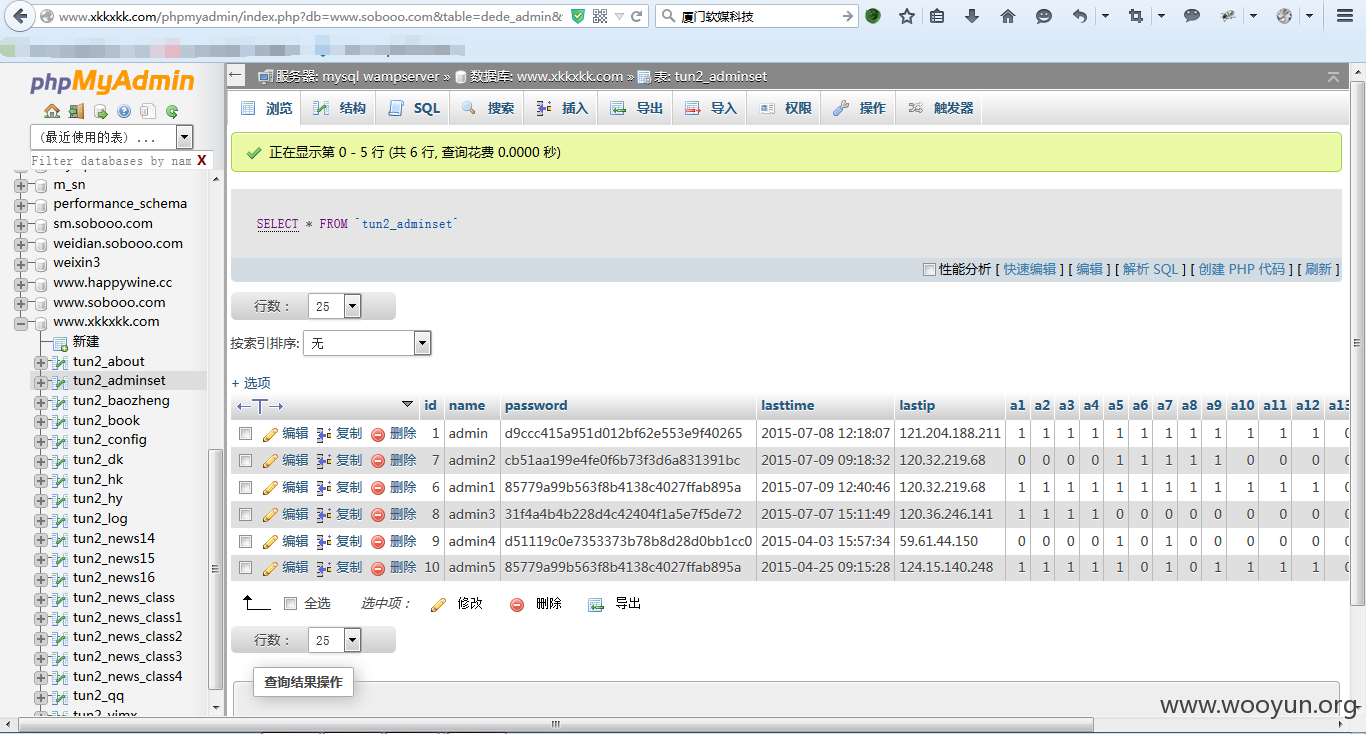Click the browser back arrow button
This screenshot has height=734, width=1366.
click(x=19, y=16)
